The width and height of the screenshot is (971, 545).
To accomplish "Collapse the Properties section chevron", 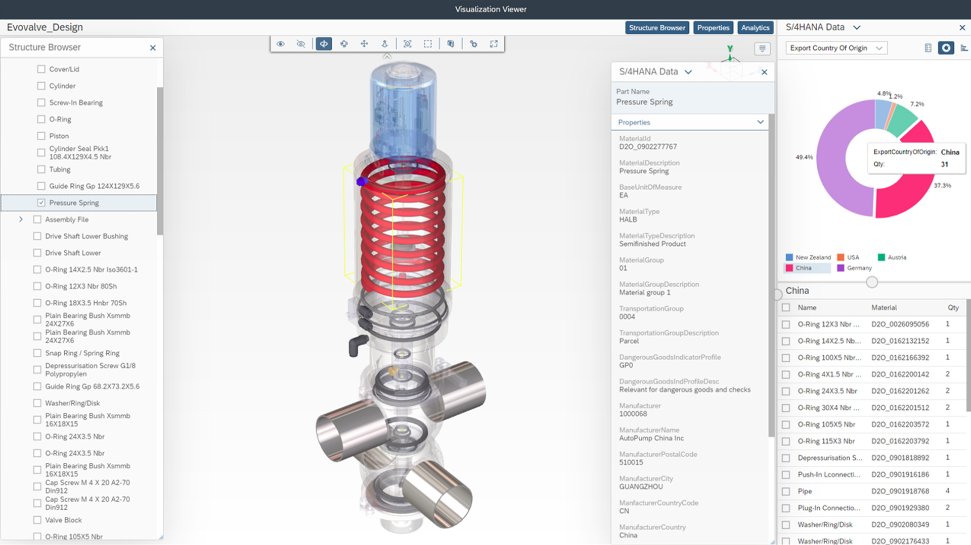I will 760,122.
